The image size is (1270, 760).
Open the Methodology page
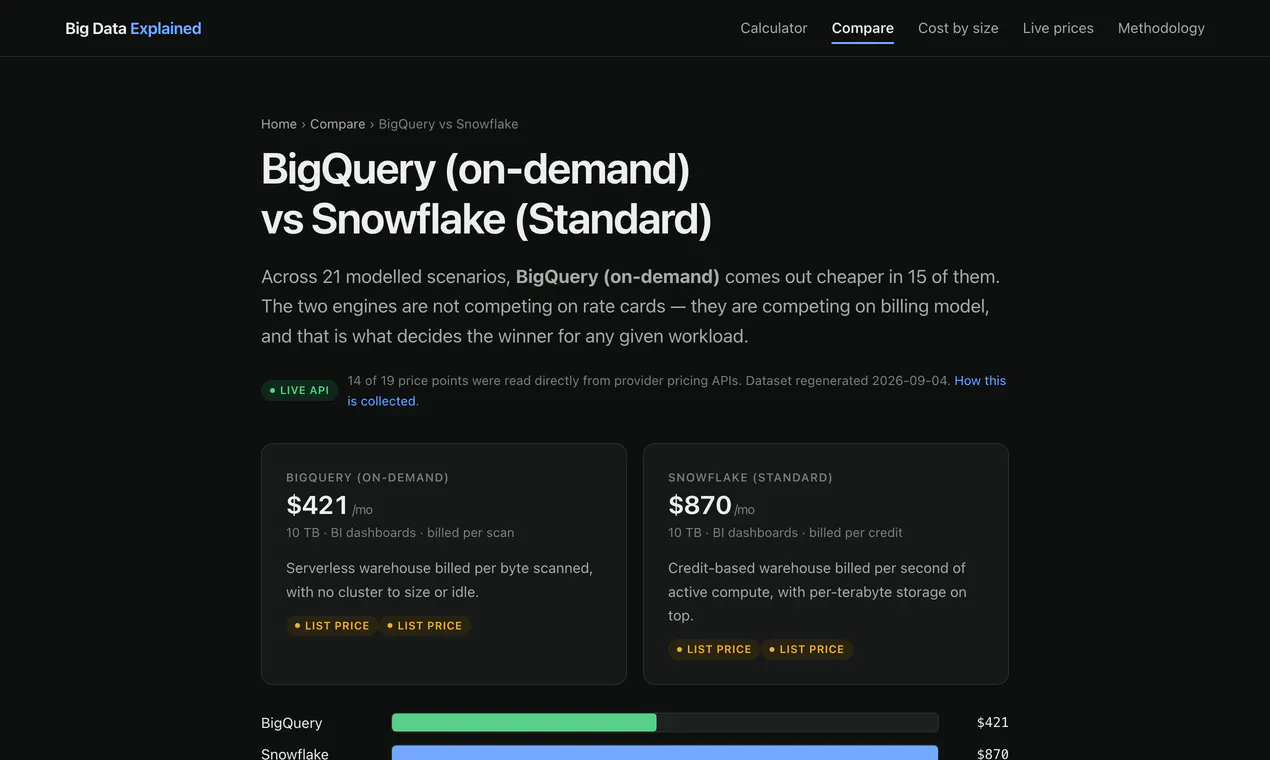coord(1161,28)
